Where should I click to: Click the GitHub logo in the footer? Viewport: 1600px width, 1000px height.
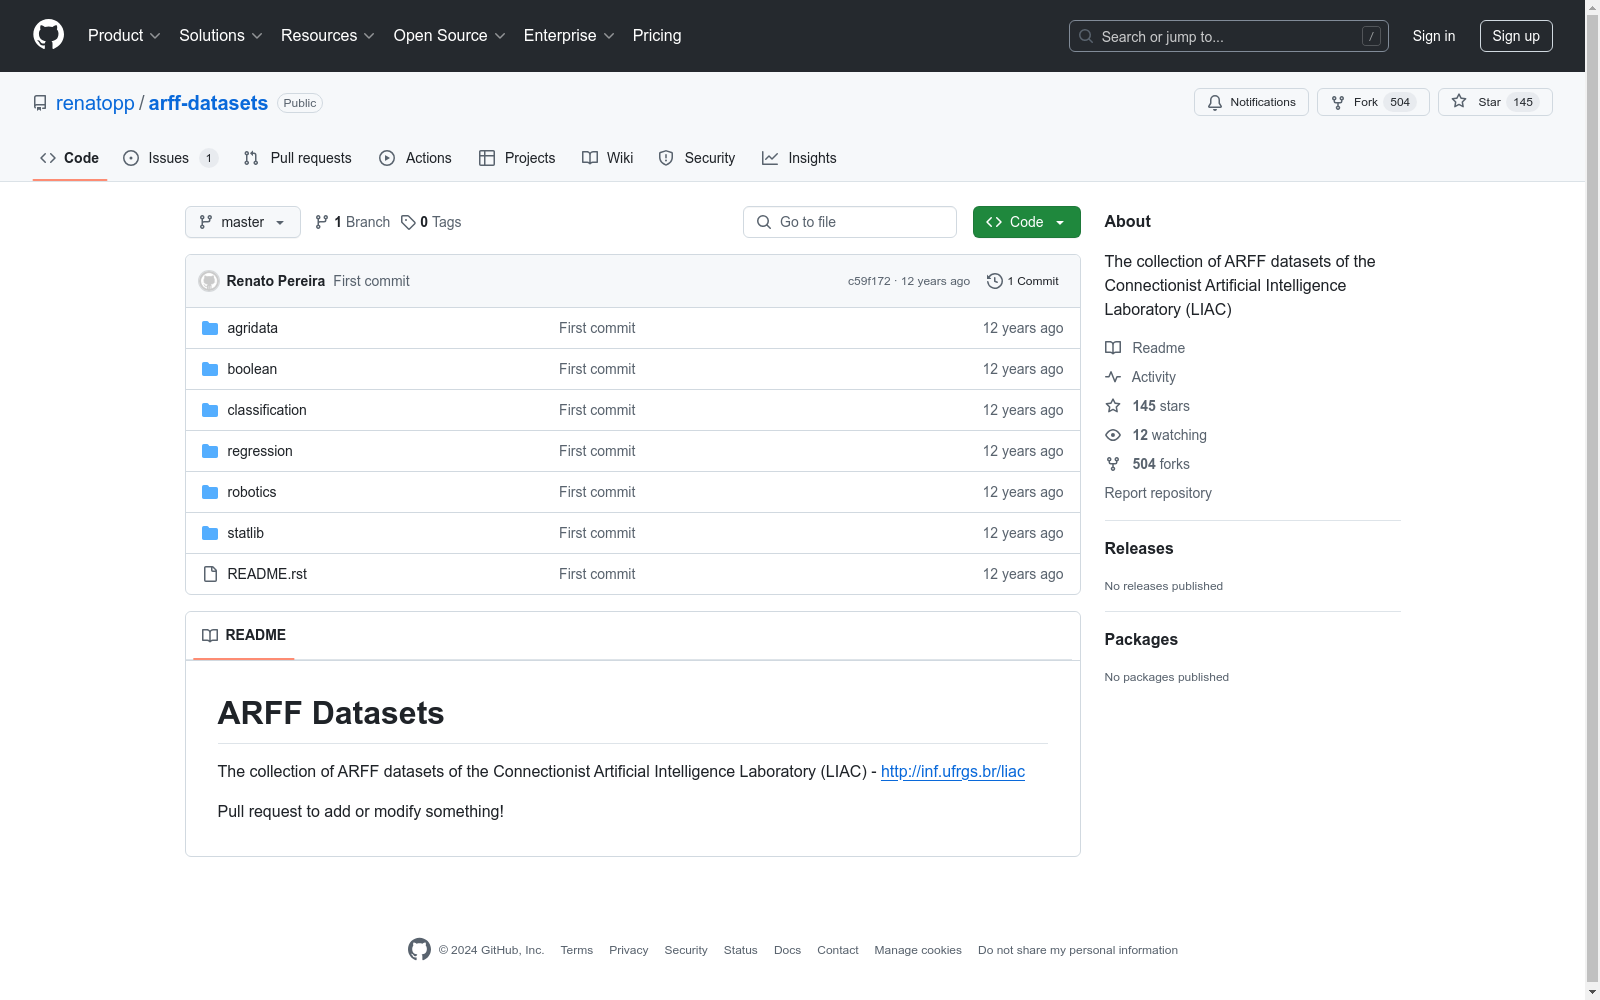tap(419, 950)
